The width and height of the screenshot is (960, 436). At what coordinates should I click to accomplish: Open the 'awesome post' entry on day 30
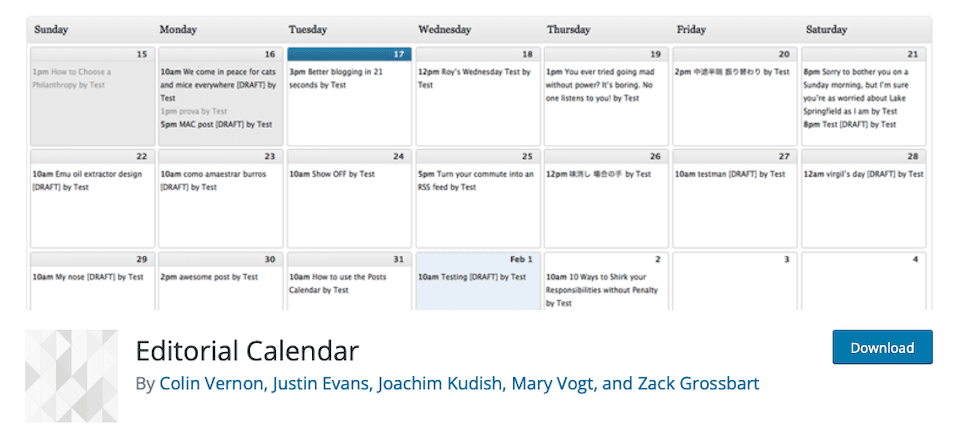(x=209, y=277)
